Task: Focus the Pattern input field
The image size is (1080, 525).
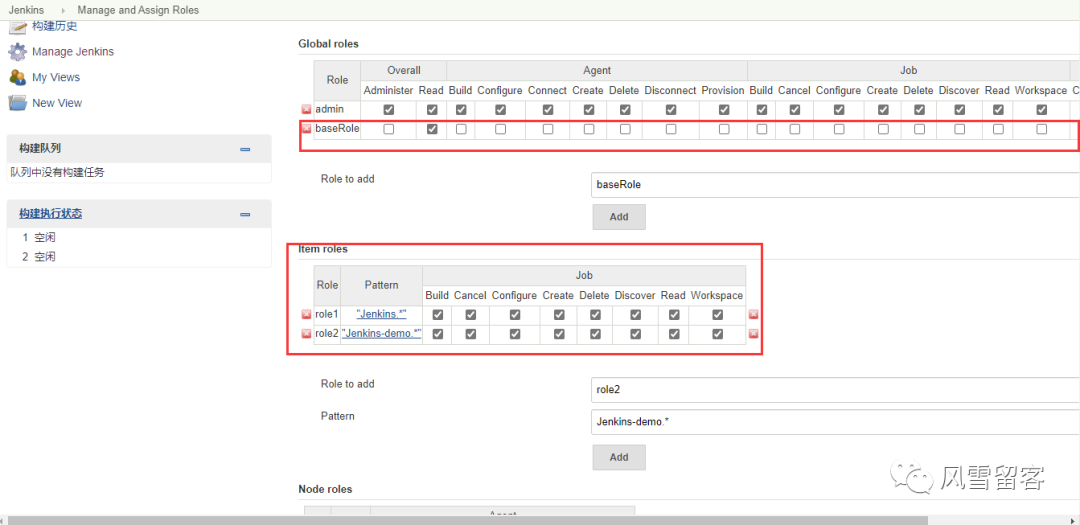Action: [835, 422]
